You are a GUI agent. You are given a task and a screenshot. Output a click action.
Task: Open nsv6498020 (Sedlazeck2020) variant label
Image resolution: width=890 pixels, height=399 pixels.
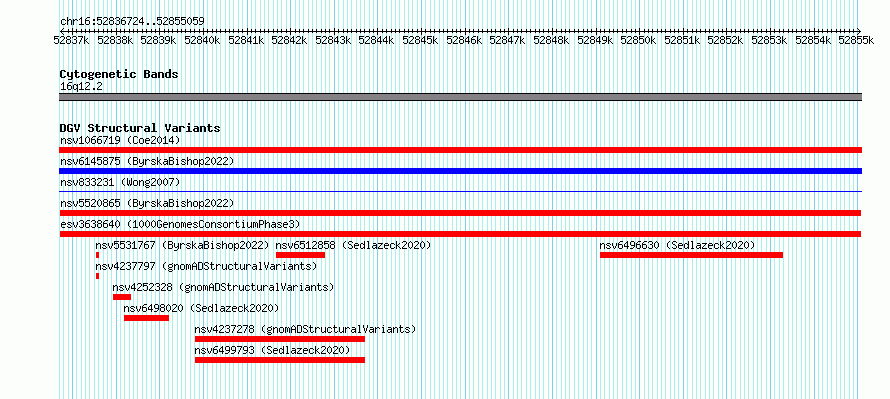pyautogui.click(x=201, y=308)
